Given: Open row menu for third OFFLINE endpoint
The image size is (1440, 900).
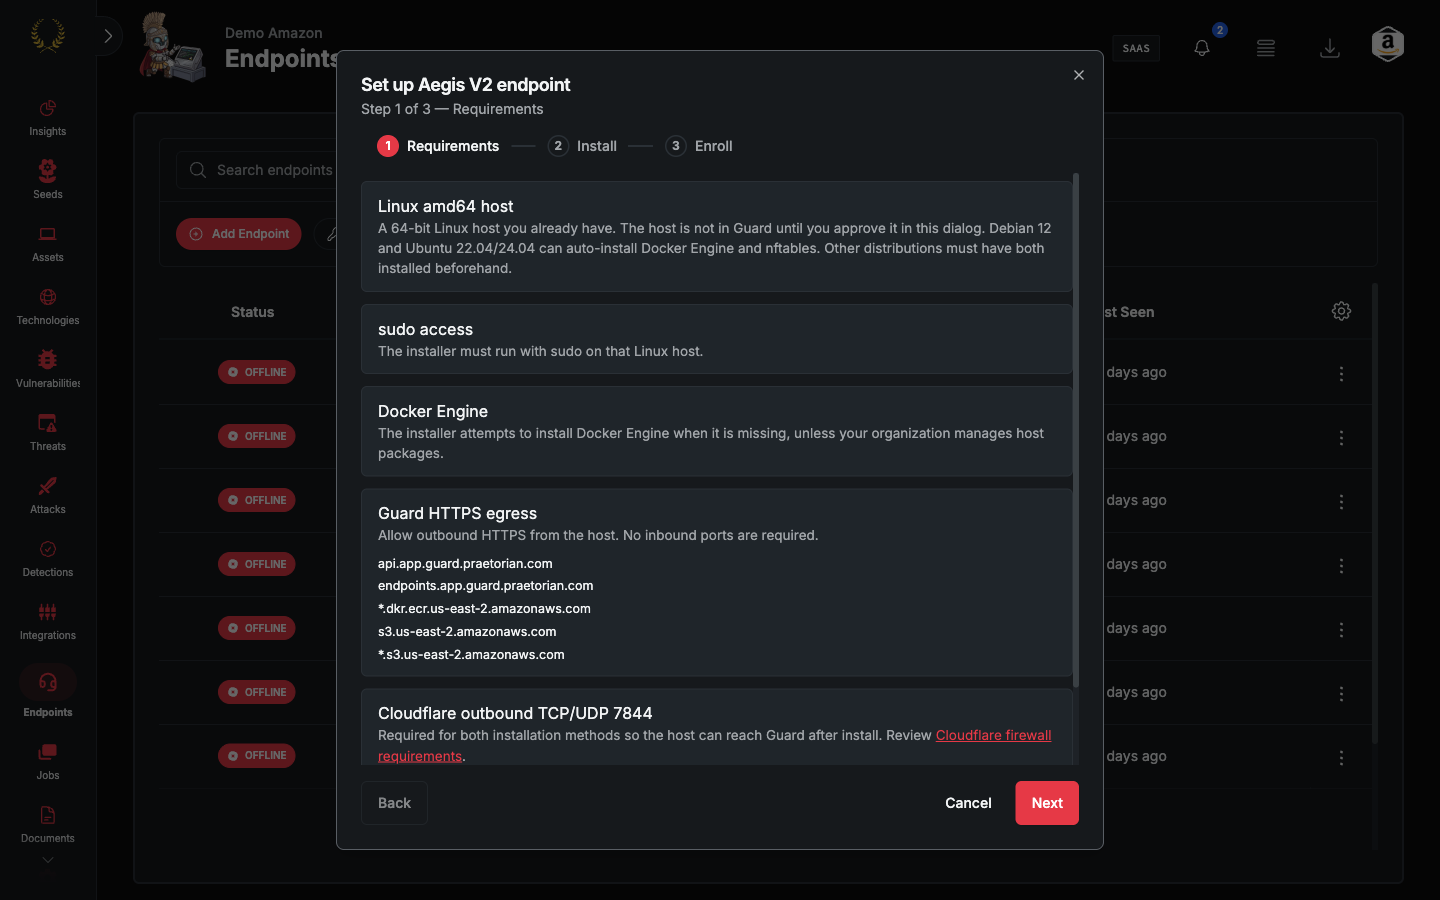Looking at the screenshot, I should point(1341,501).
